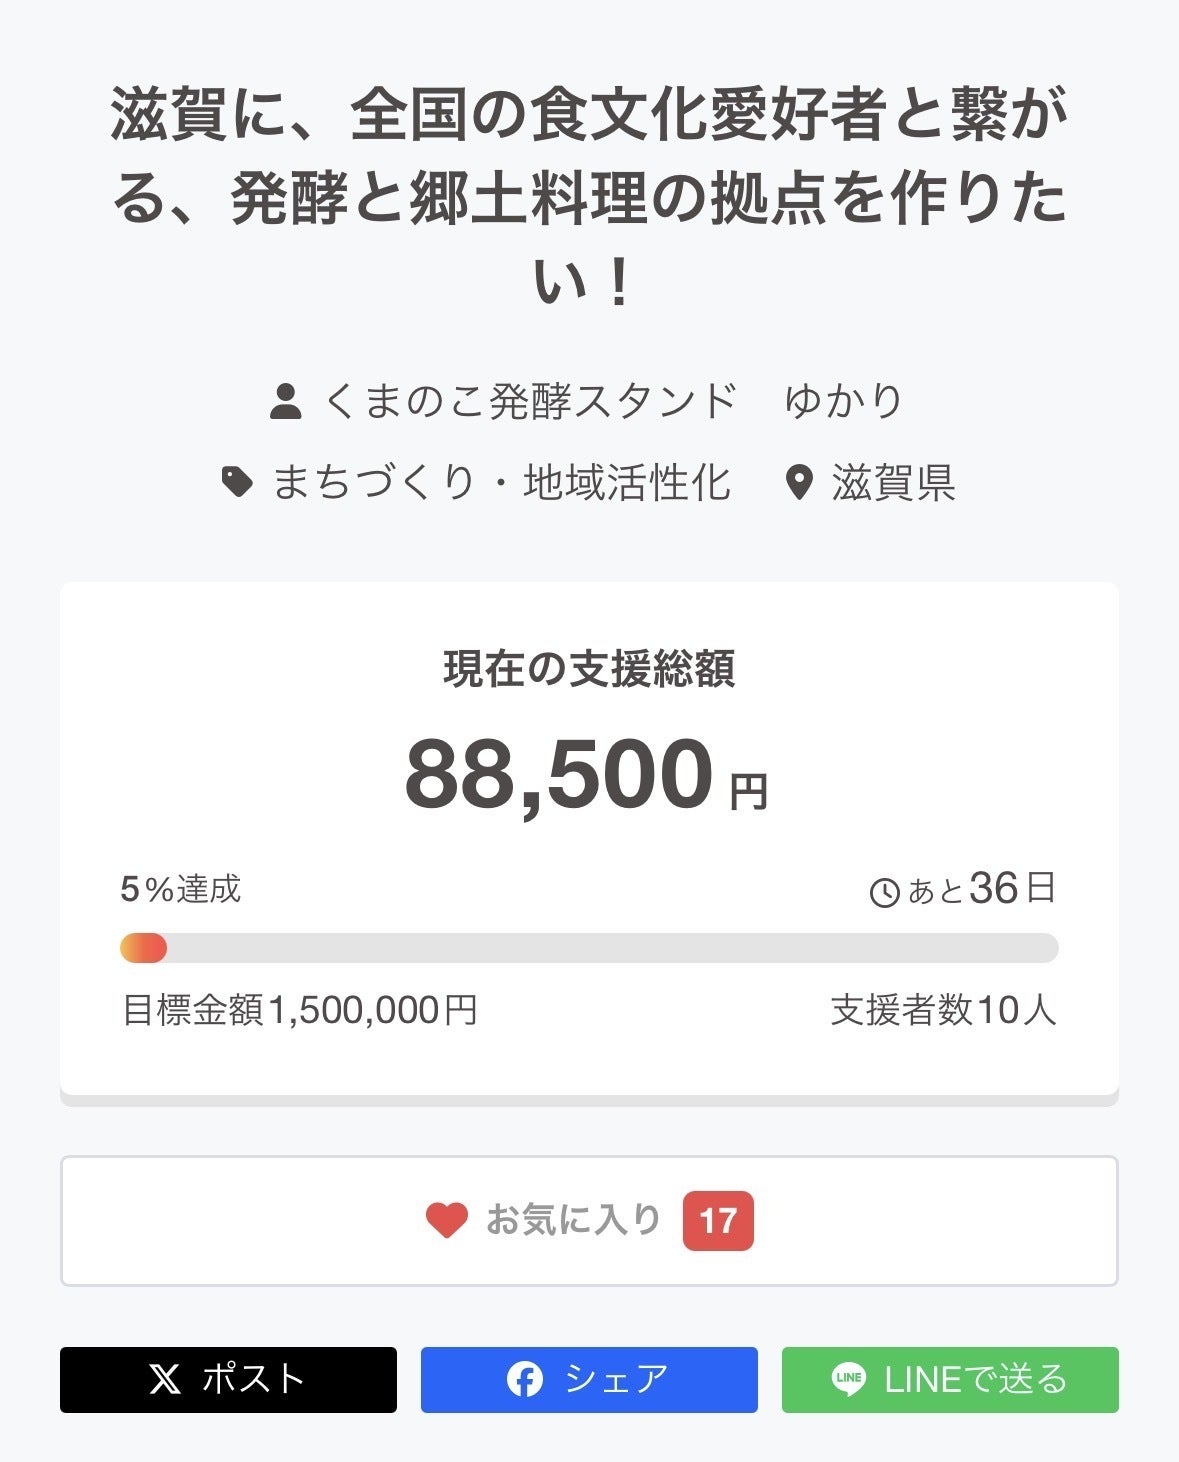Screen dimensions: 1179x1462
Task: Click the person icon beside the project owner
Action: point(286,402)
